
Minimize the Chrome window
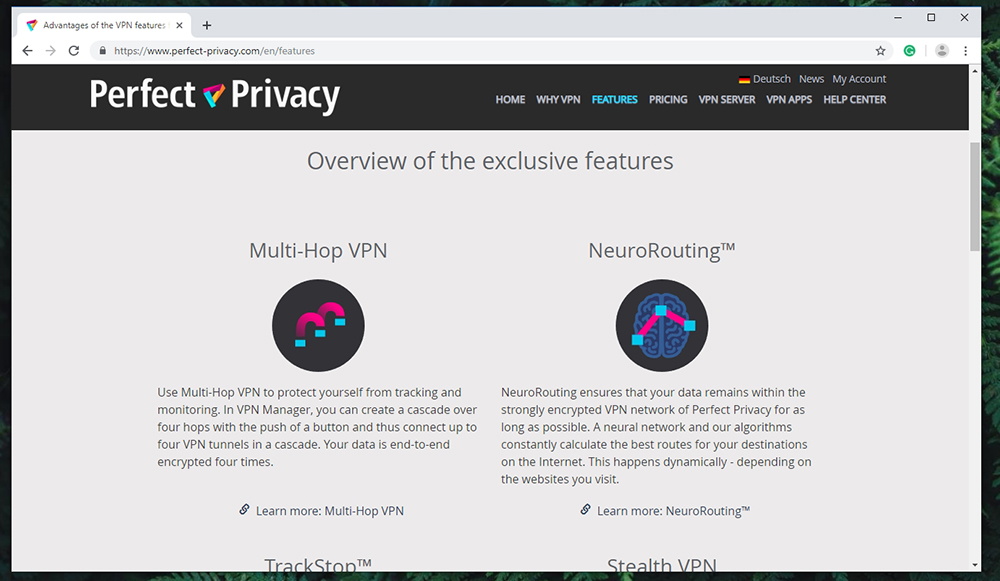(x=898, y=18)
